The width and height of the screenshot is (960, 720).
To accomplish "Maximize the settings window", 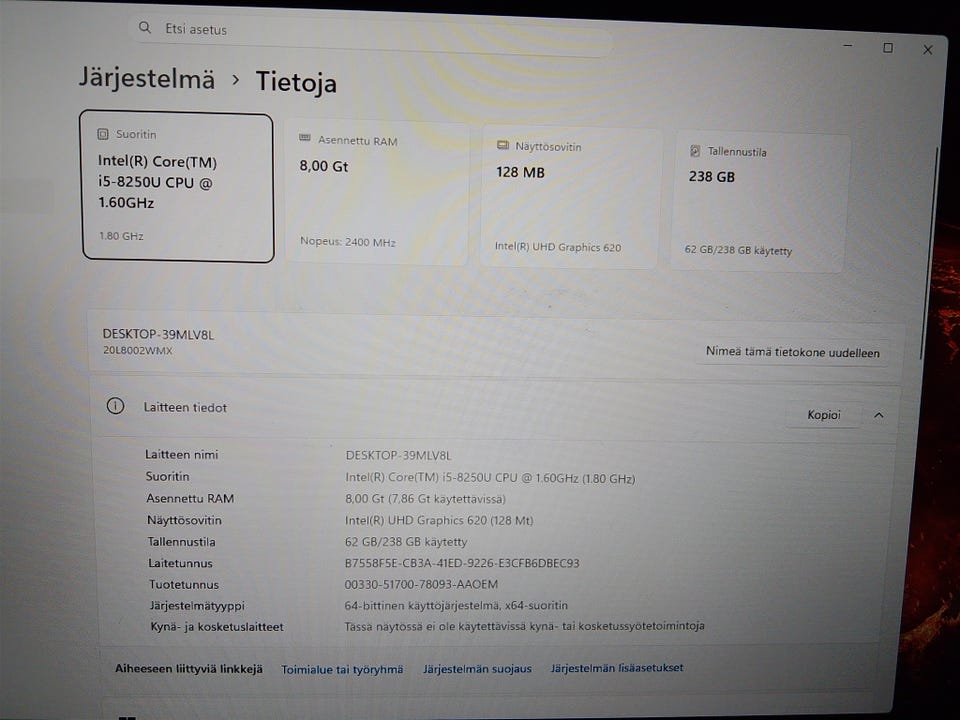I will coord(888,48).
